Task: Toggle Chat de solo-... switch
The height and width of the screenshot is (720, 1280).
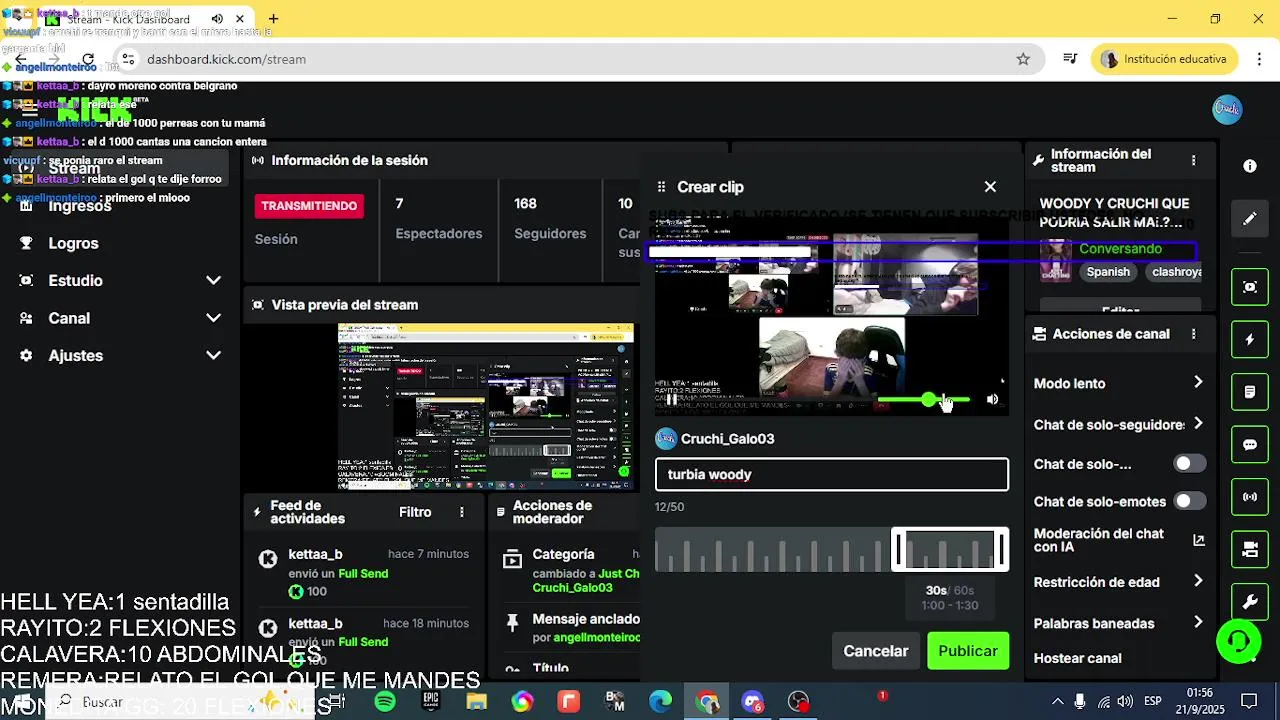Action: [1189, 464]
